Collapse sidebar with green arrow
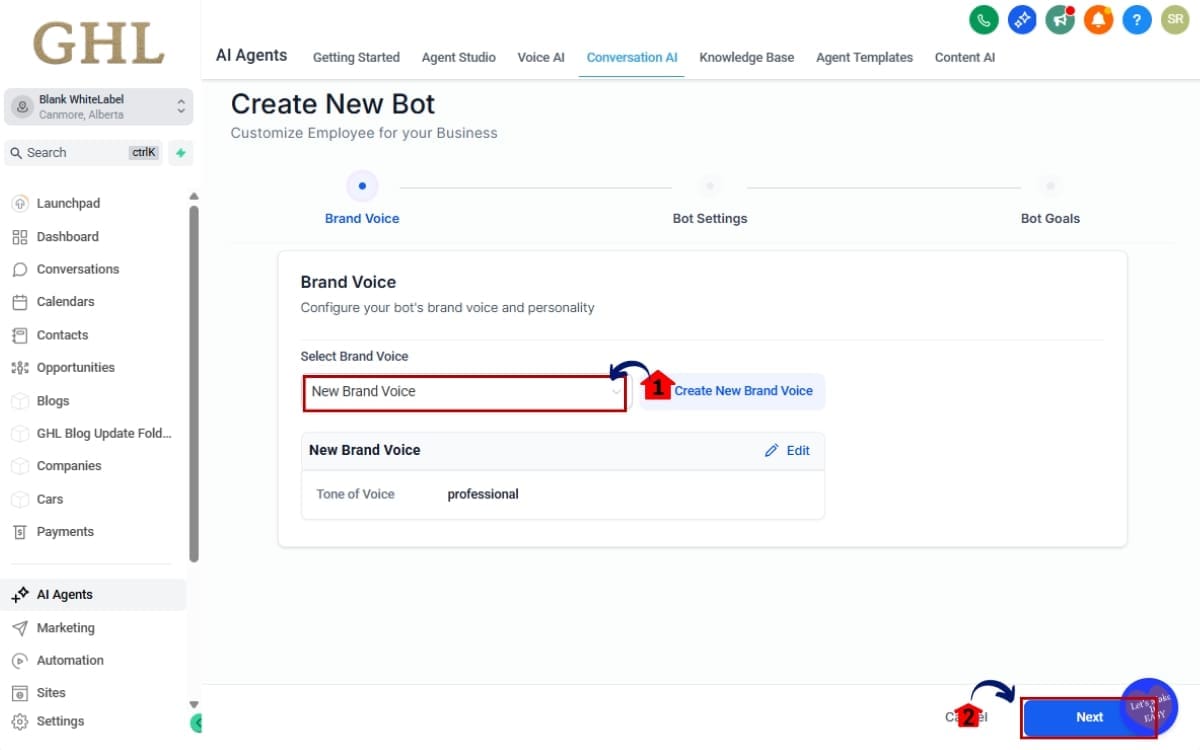This screenshot has width=1200, height=750. 196,722
